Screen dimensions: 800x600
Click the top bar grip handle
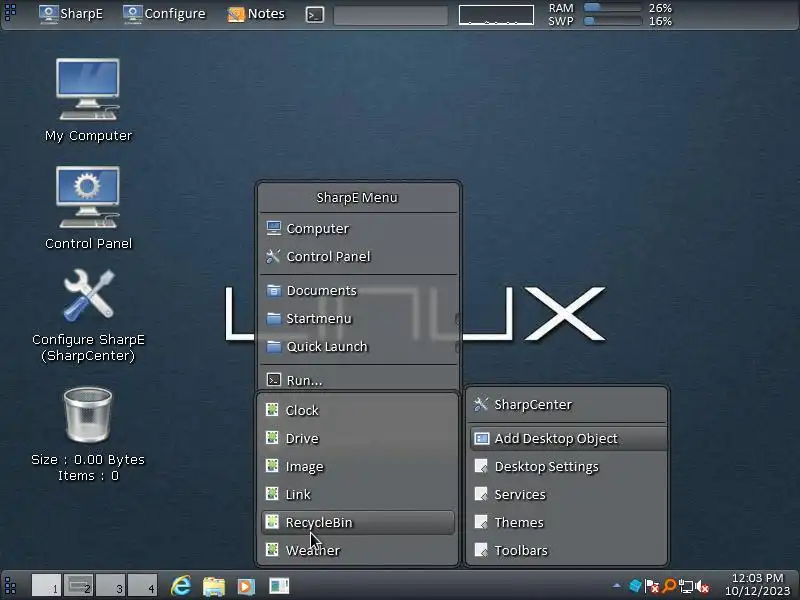click(x=10, y=12)
